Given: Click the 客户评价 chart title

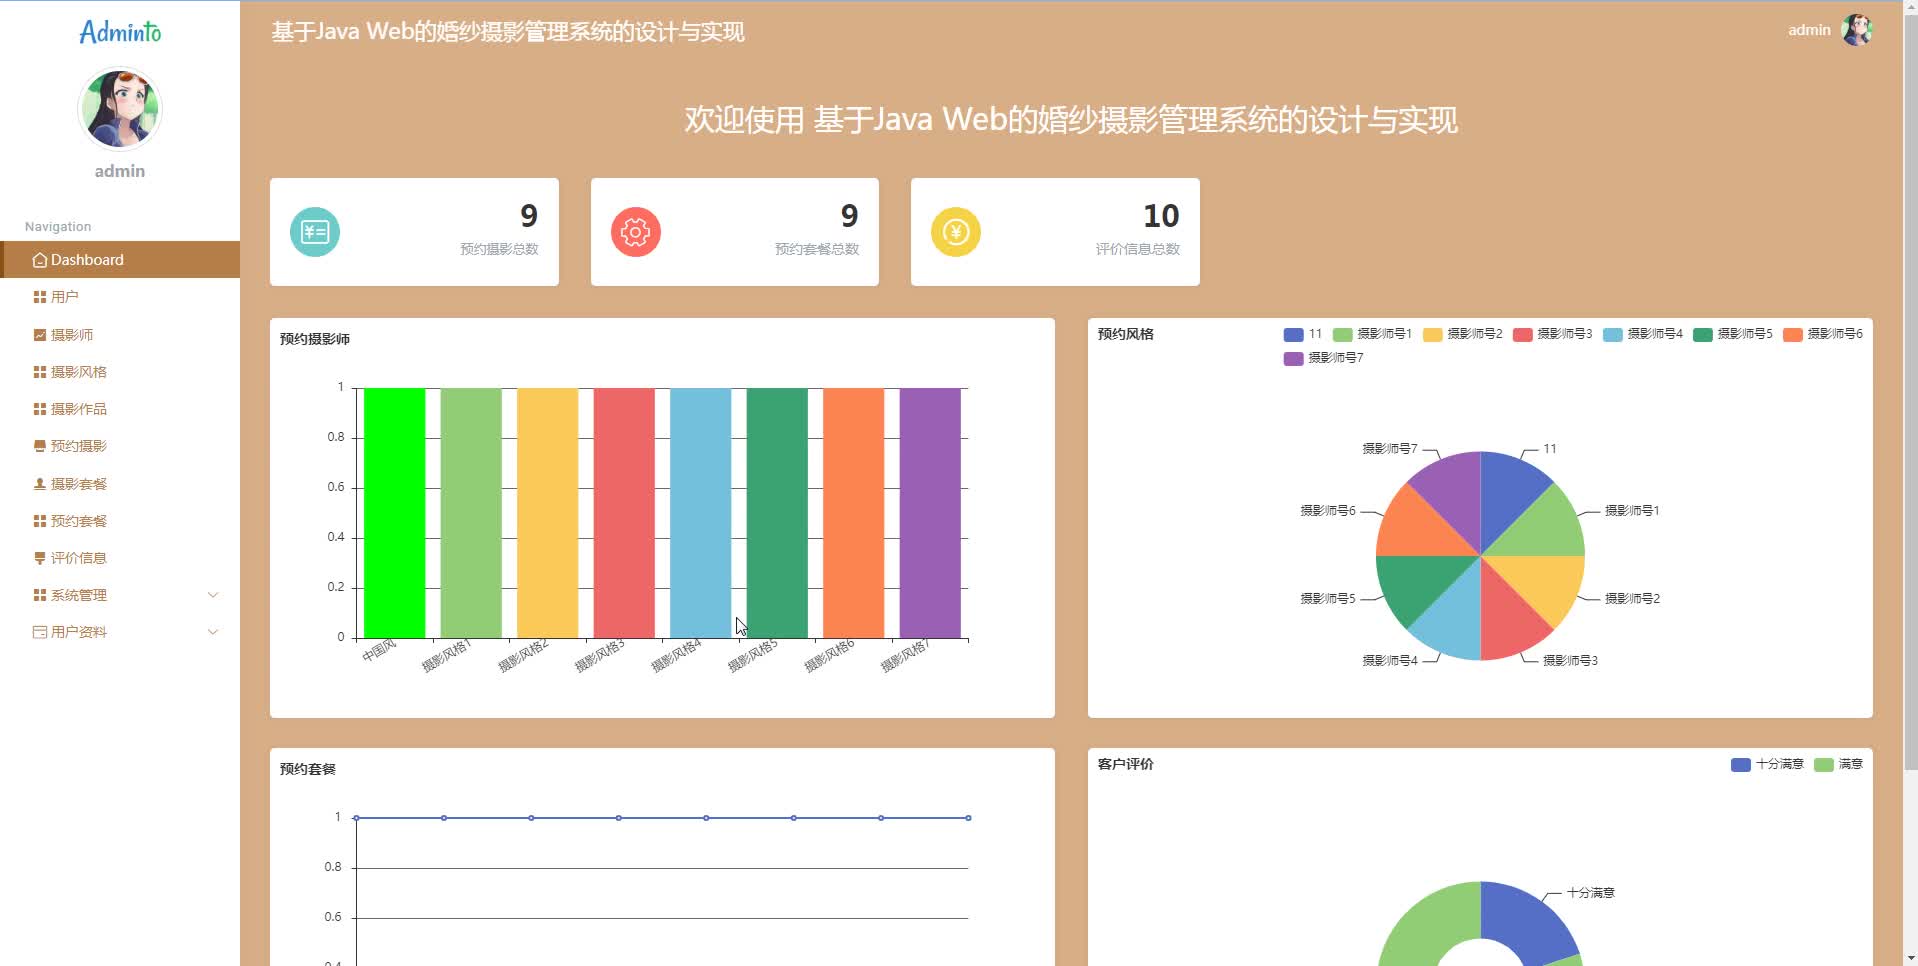Looking at the screenshot, I should [1126, 764].
